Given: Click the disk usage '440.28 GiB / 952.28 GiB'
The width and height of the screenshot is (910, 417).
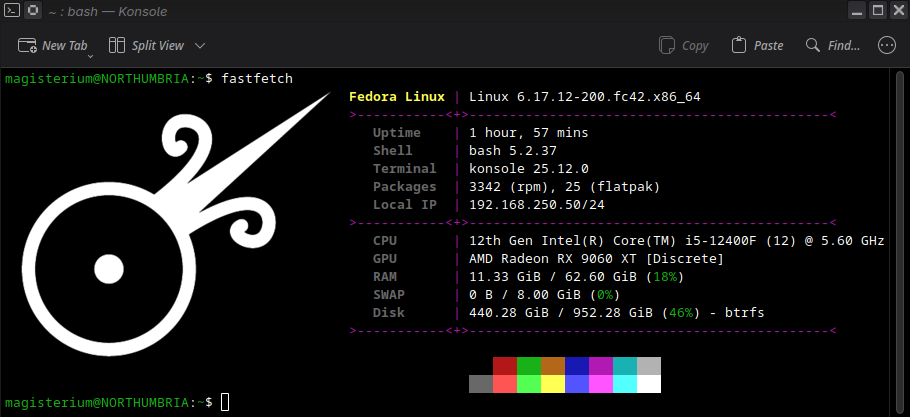Looking at the screenshot, I should point(561,313).
